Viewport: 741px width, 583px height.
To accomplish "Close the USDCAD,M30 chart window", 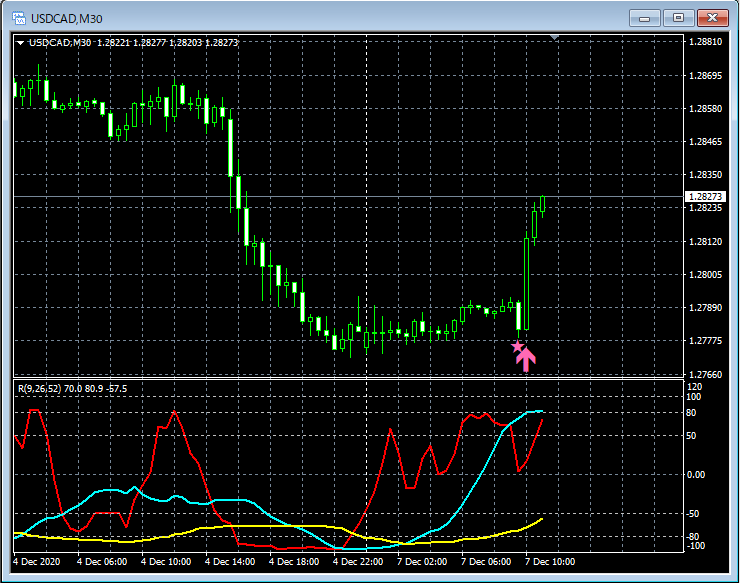I will [713, 18].
